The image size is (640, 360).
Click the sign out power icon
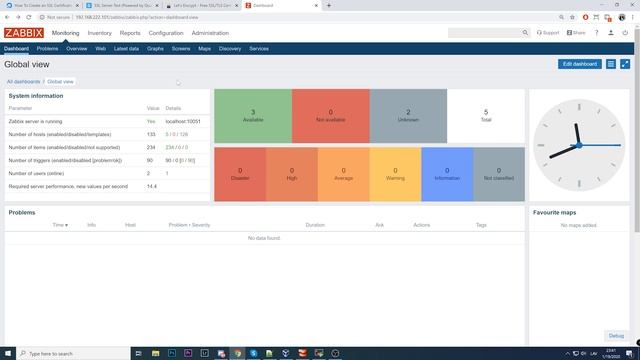(x=625, y=33)
